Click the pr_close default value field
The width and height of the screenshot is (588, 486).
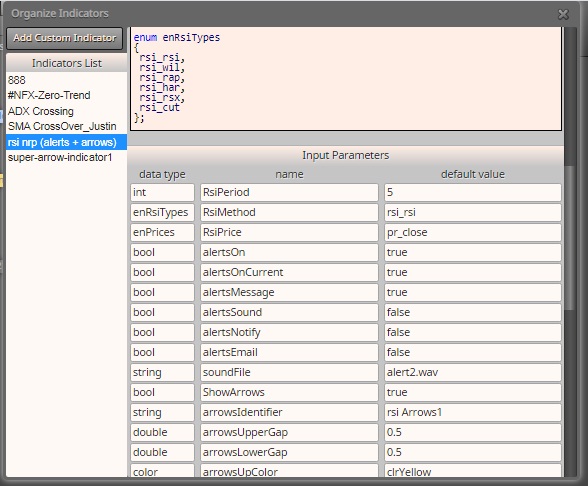click(x=472, y=232)
